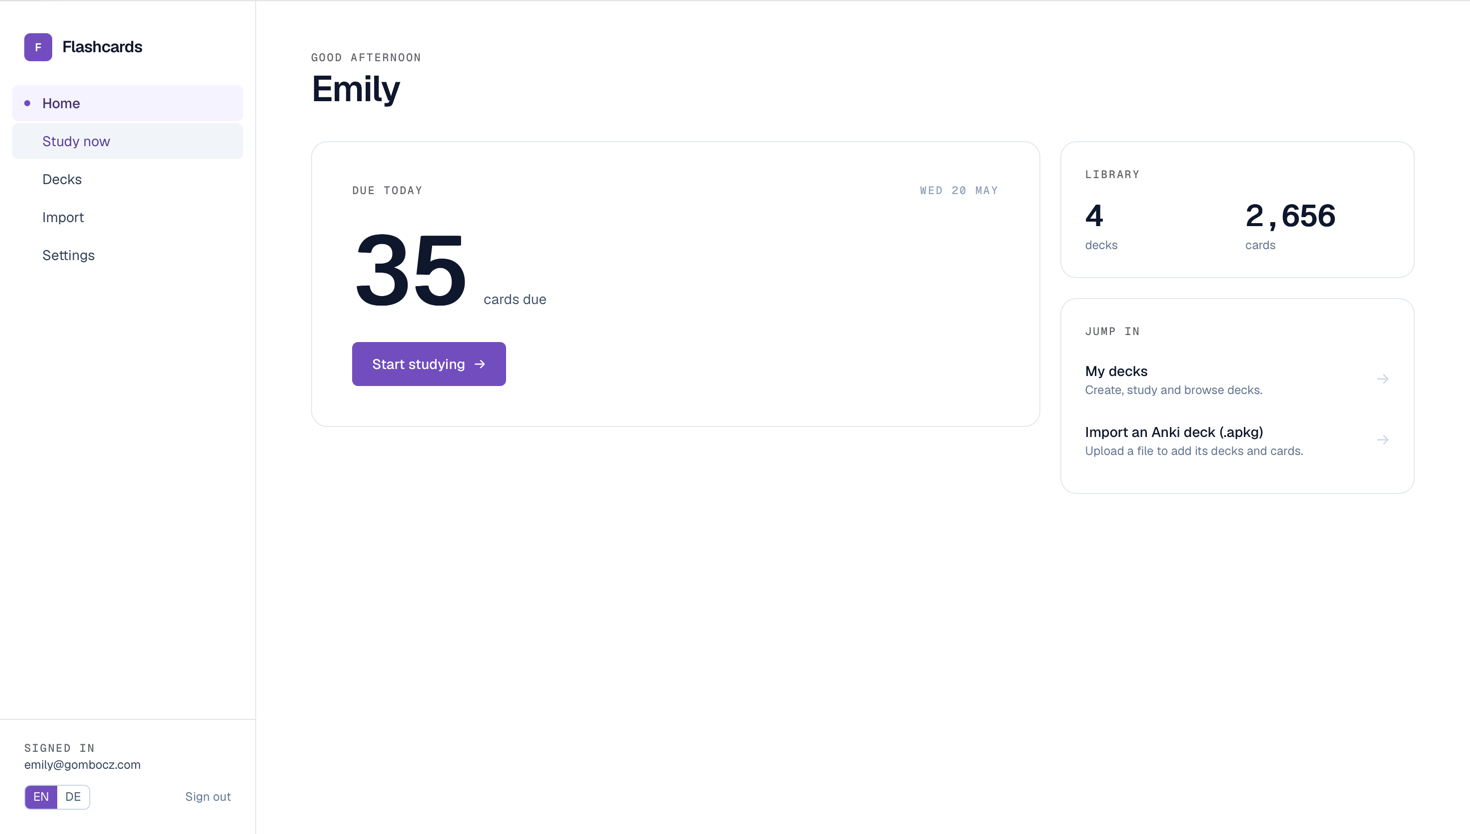Switch language to DE
The height and width of the screenshot is (834, 1470).
click(x=73, y=797)
